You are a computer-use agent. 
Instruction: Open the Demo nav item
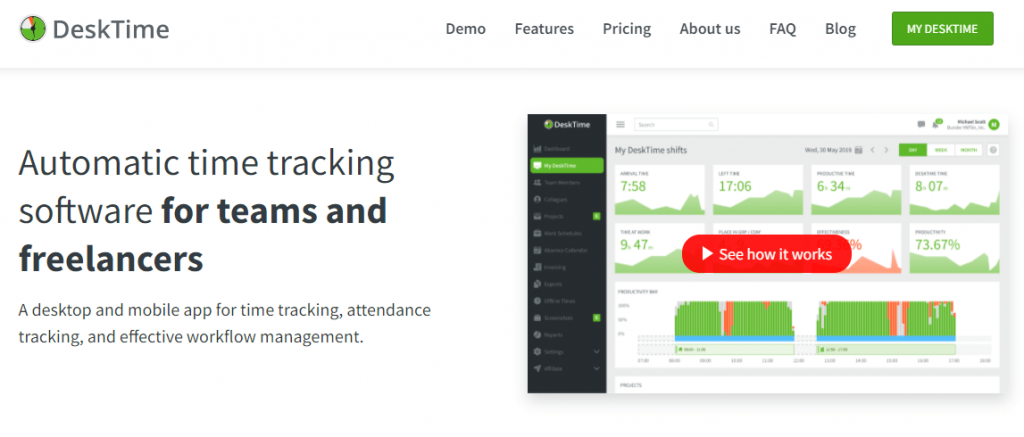[x=466, y=29]
